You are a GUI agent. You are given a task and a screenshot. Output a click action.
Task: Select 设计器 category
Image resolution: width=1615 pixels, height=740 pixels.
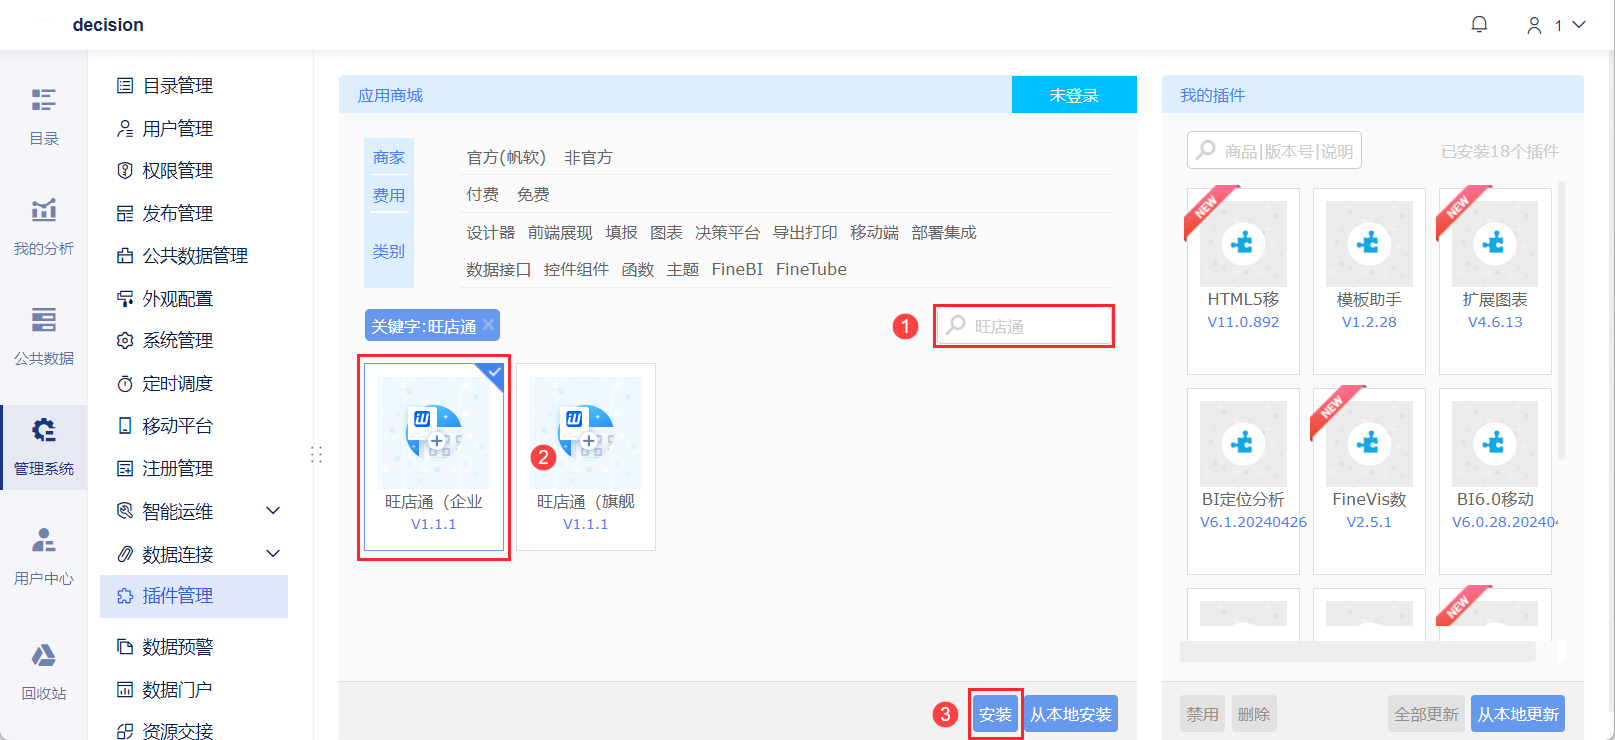[490, 232]
